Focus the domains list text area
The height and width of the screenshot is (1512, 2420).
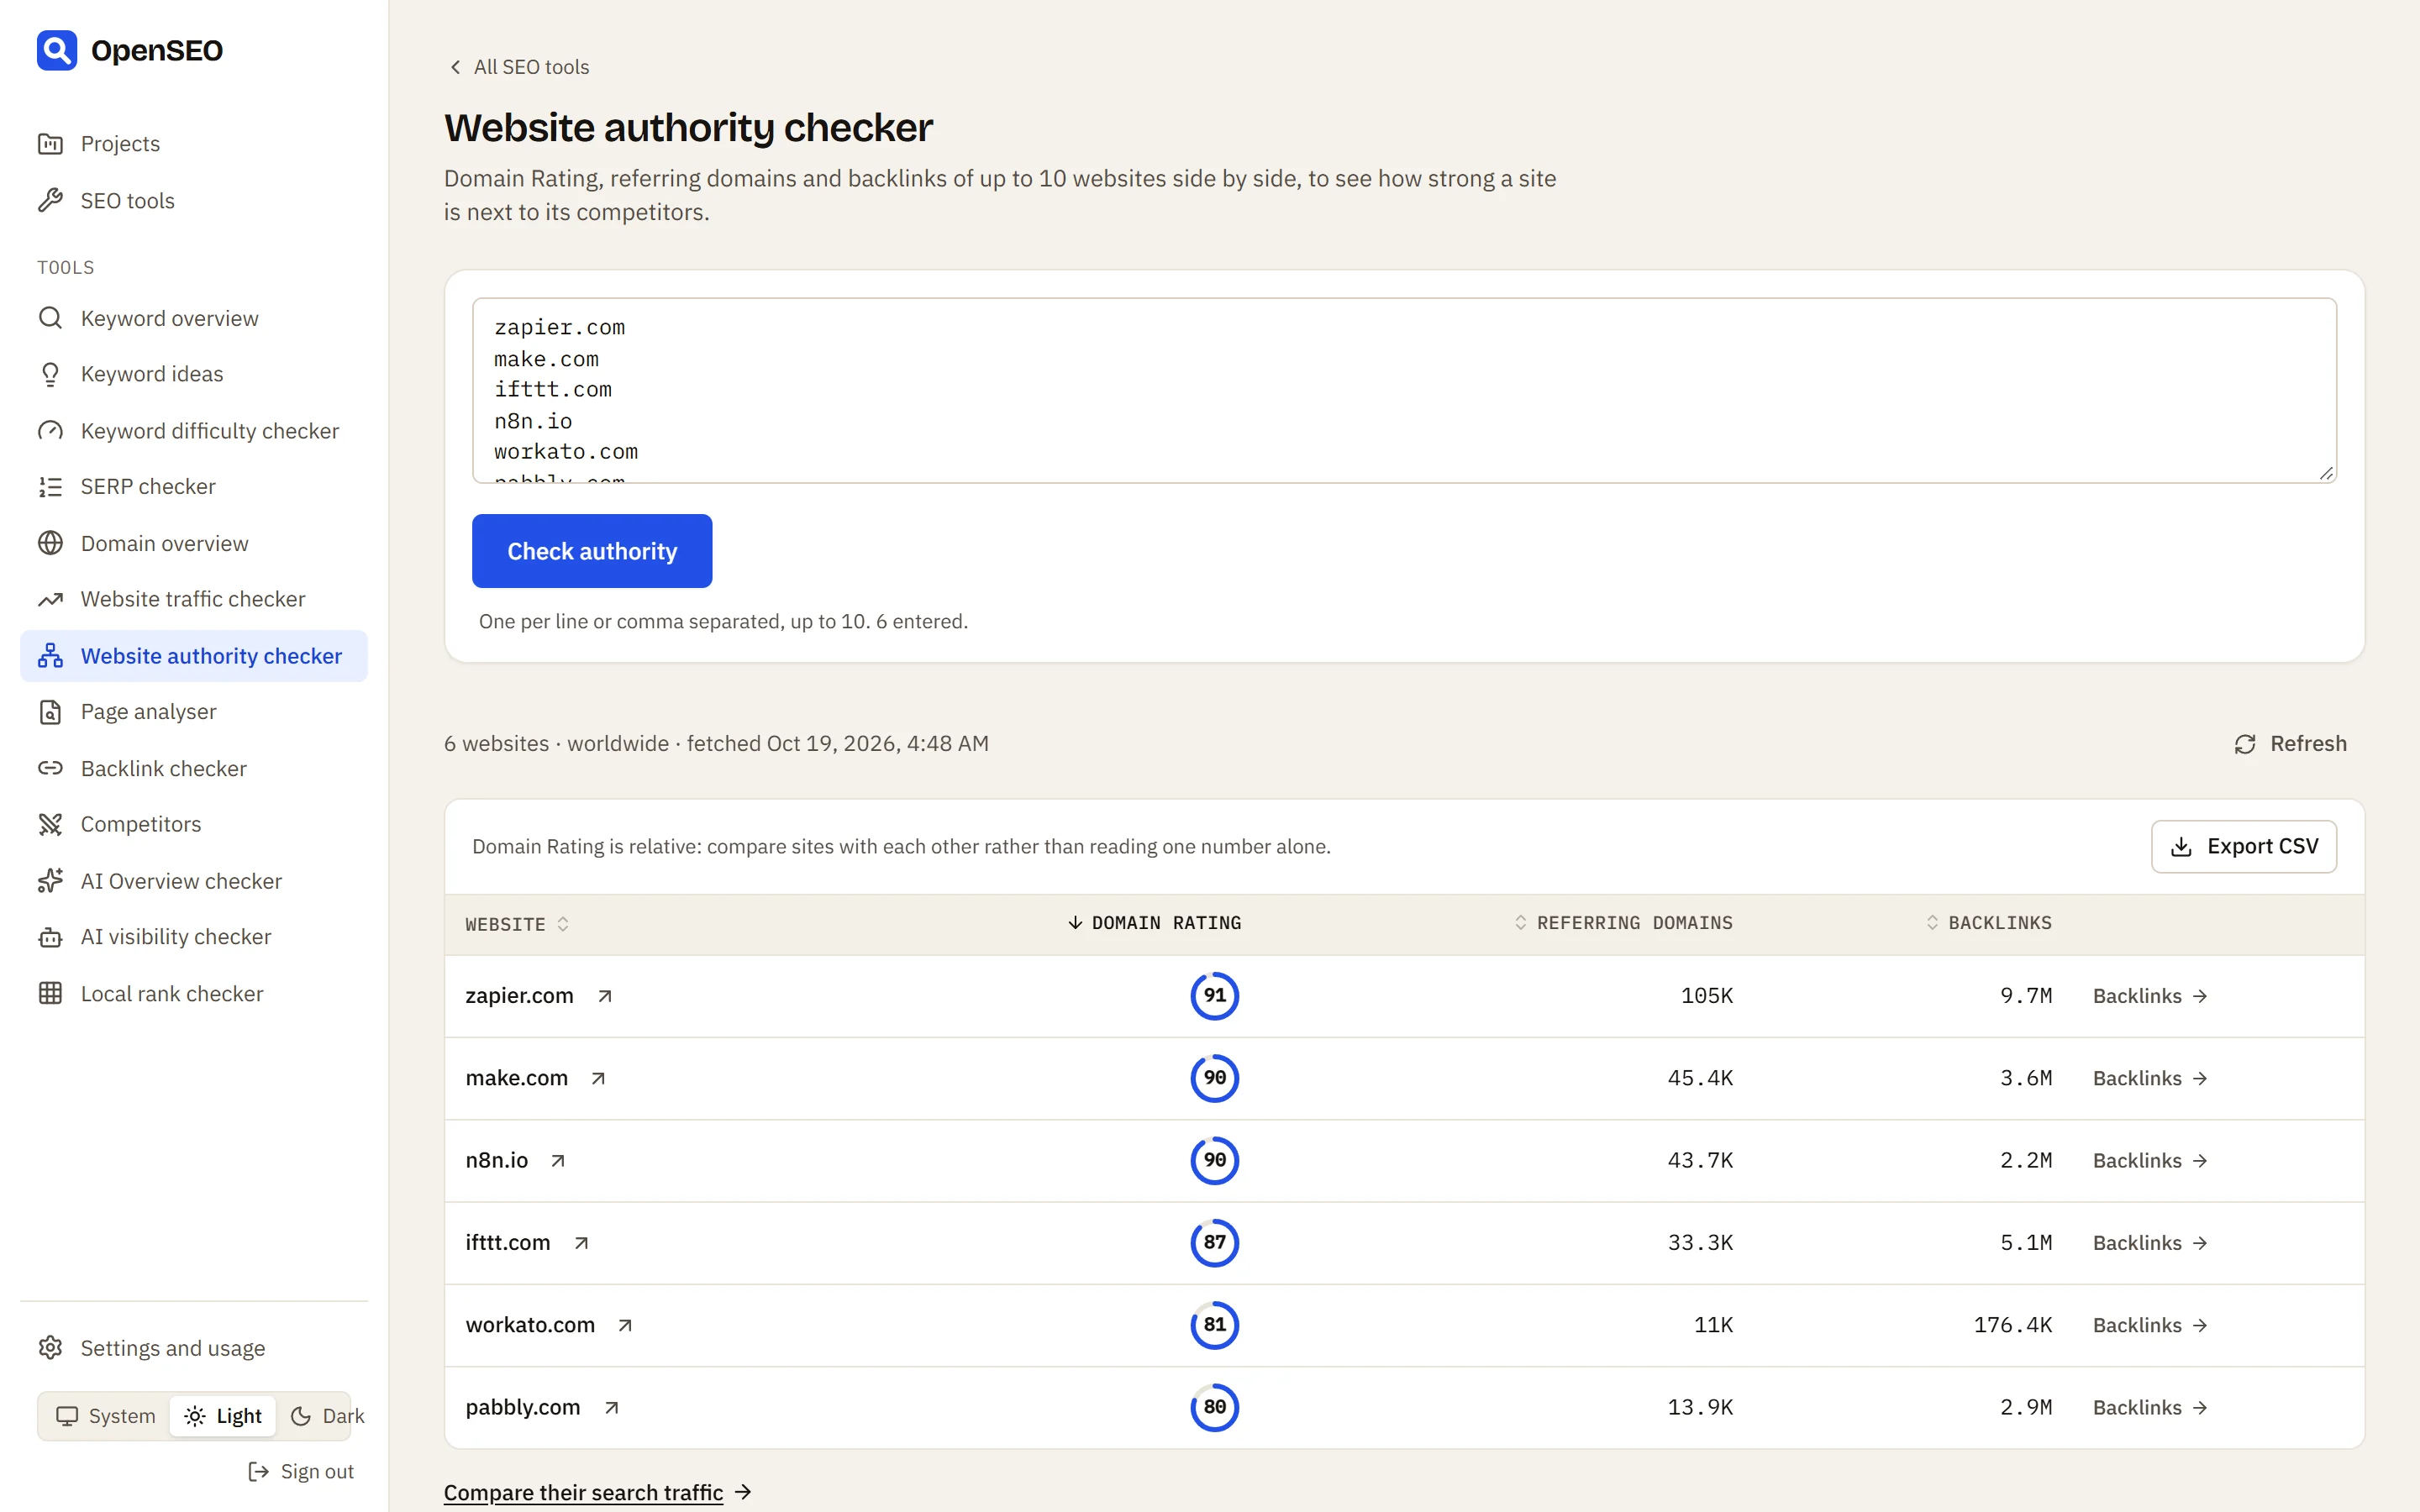pyautogui.click(x=1404, y=390)
